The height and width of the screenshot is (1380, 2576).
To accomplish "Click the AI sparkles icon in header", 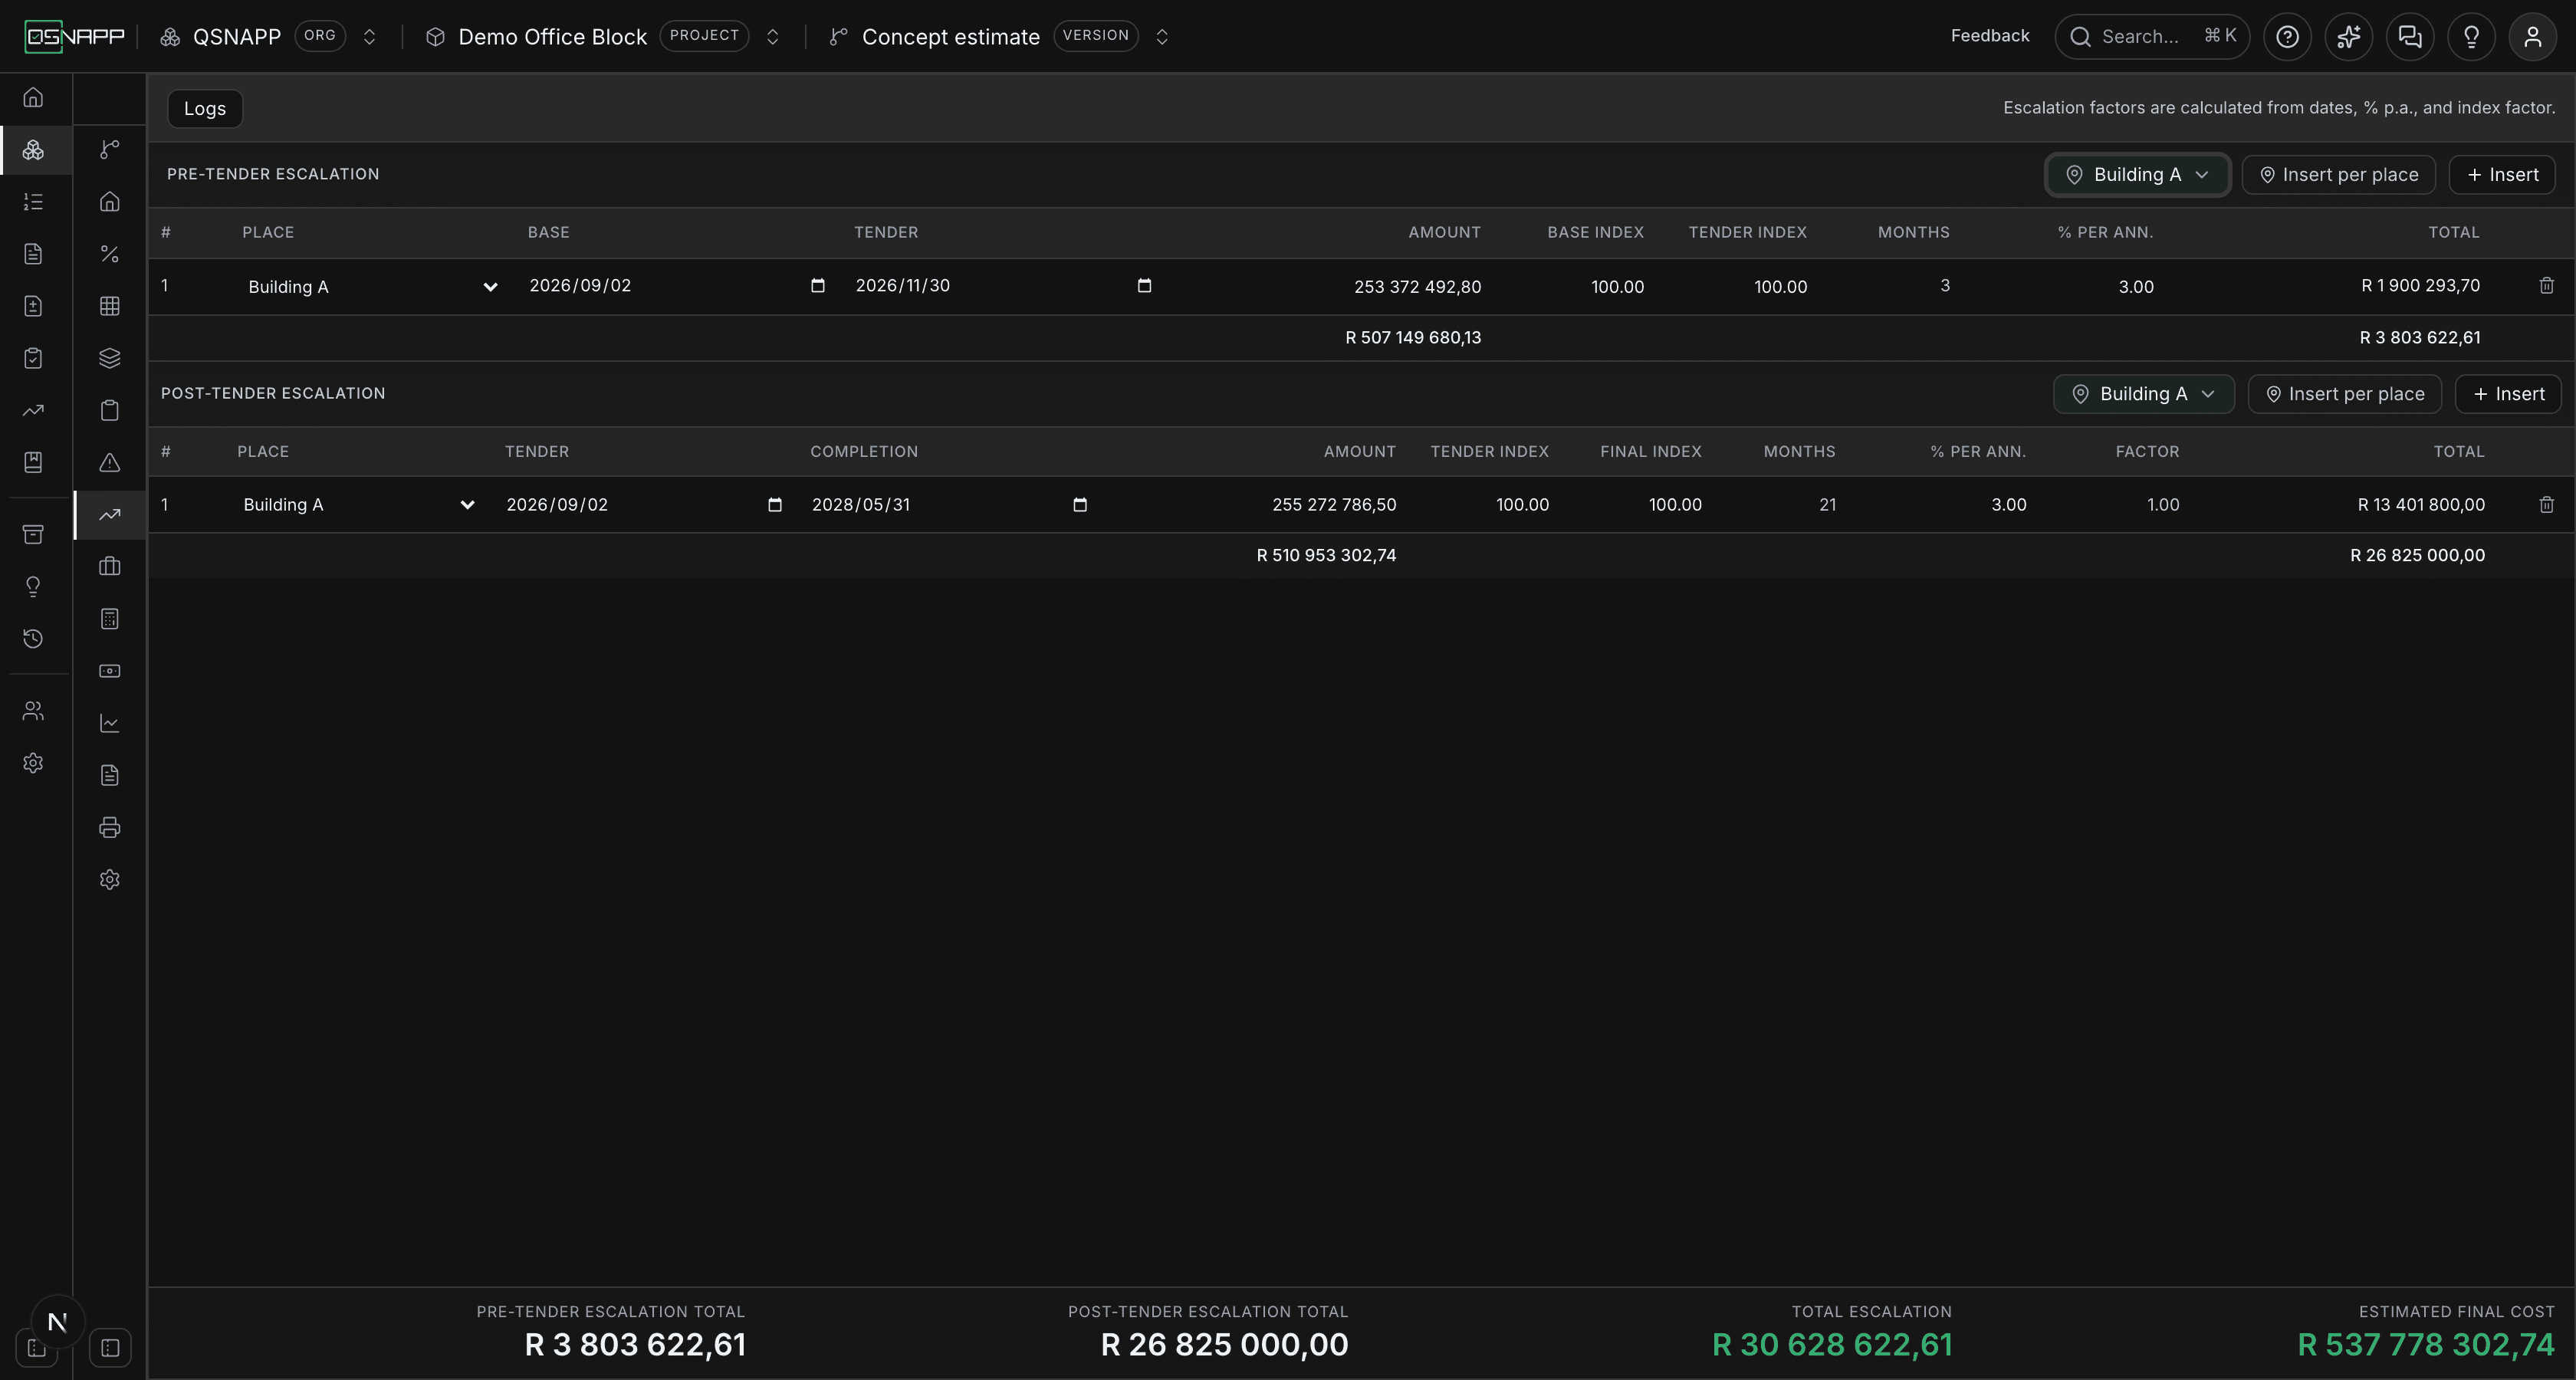I will [x=2348, y=37].
